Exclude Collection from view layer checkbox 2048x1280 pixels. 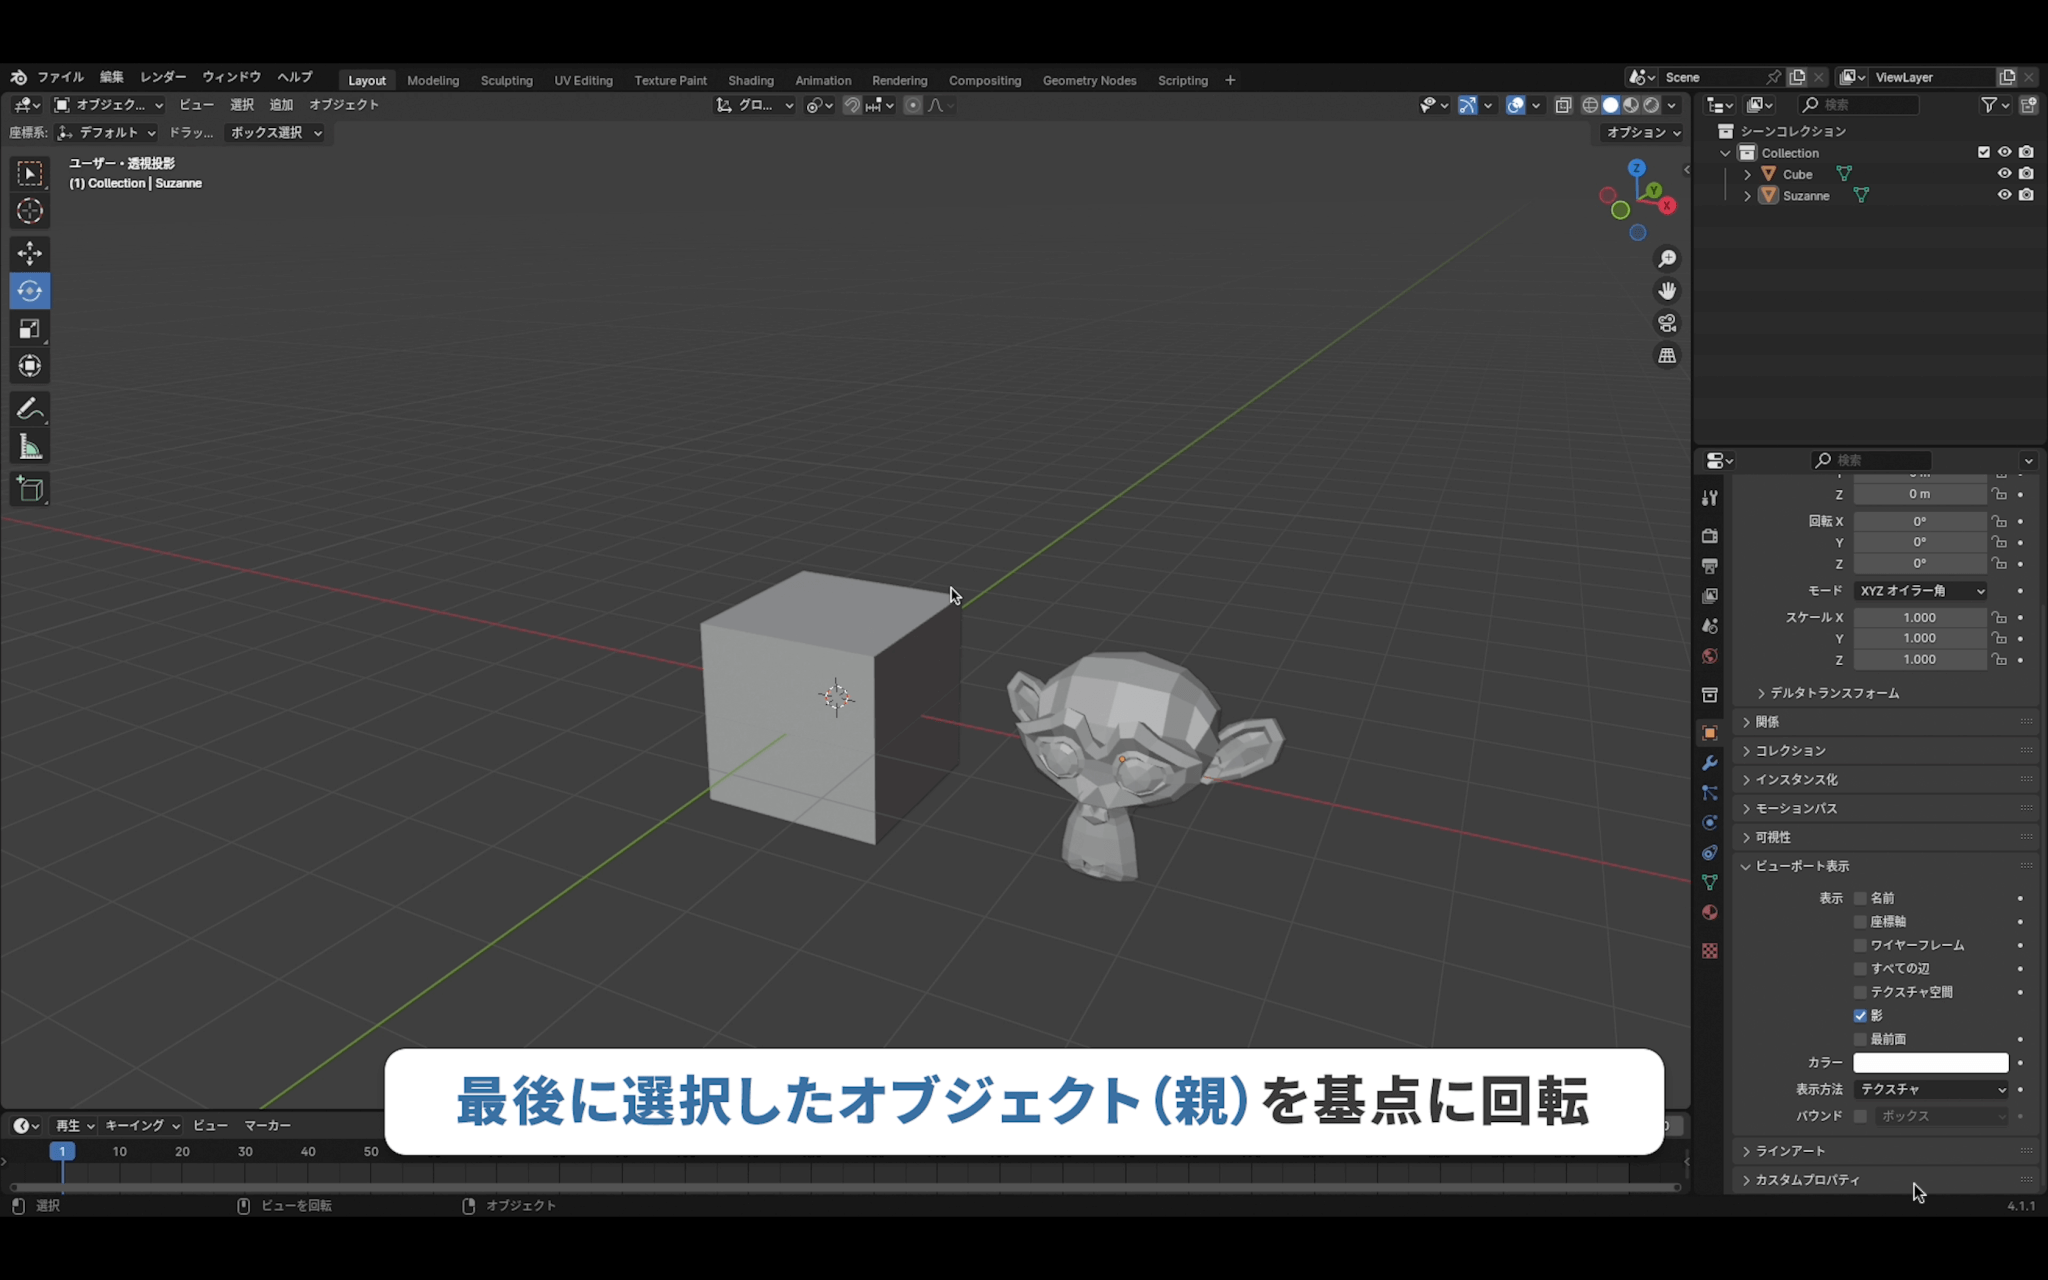pos(1984,152)
